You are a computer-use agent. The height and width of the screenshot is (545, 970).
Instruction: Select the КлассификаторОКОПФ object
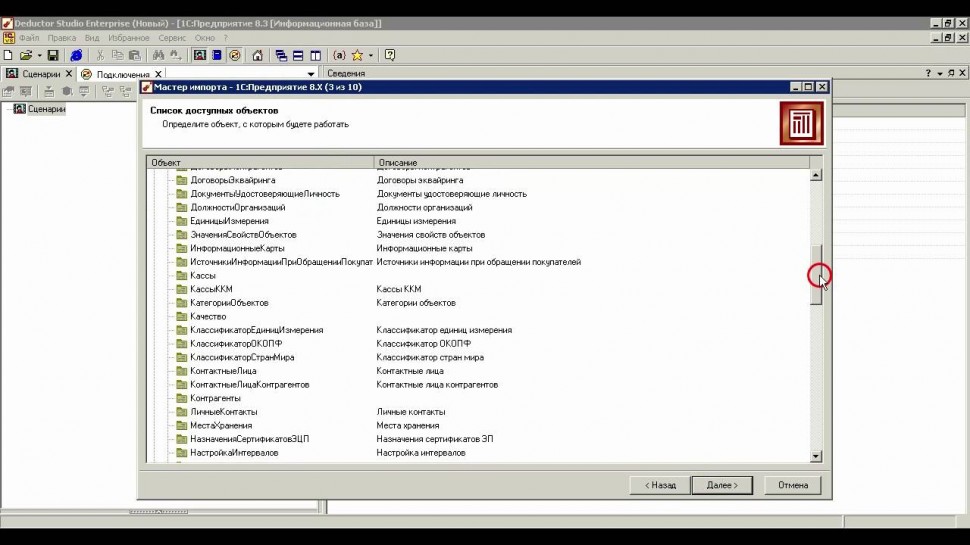pos(232,343)
